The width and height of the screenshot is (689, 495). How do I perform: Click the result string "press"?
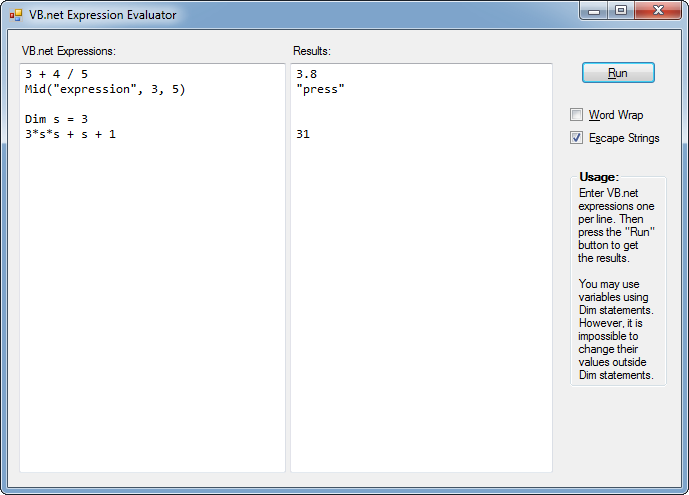tap(320, 89)
